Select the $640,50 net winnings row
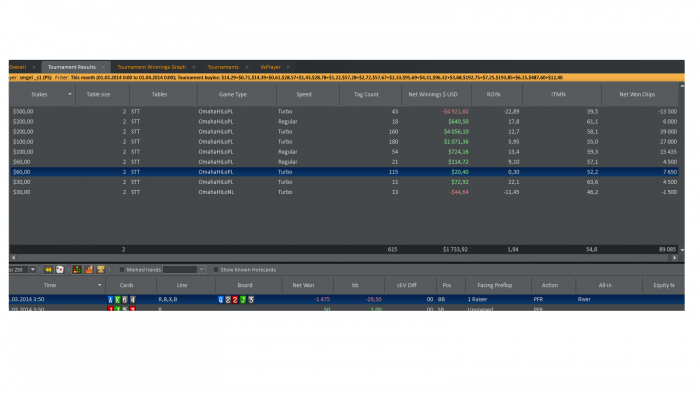The height and width of the screenshot is (394, 700). (344, 121)
